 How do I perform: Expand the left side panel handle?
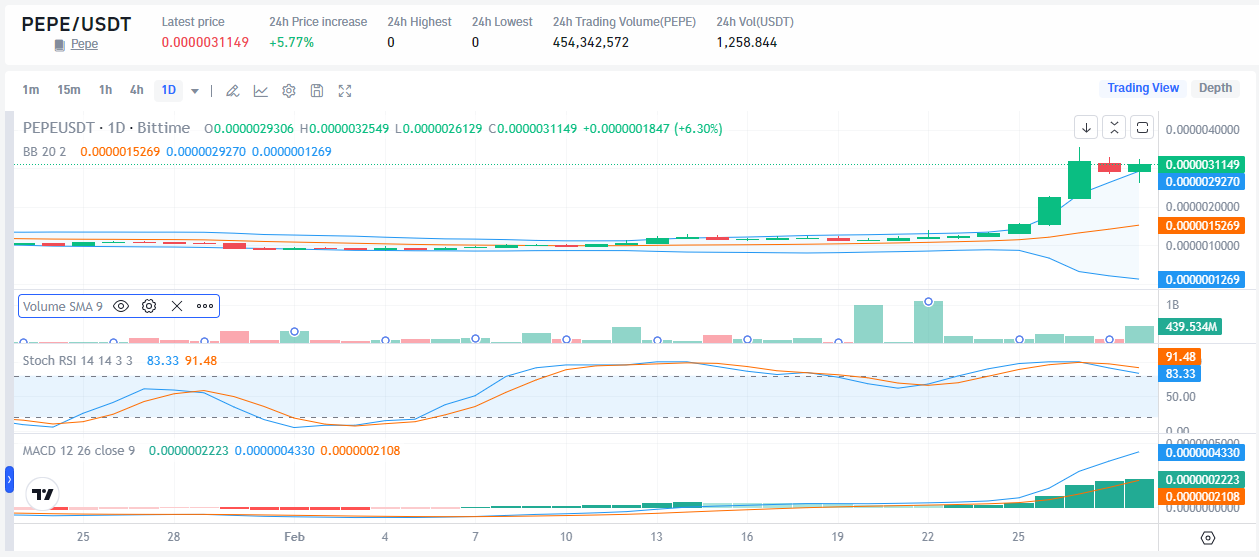[9, 480]
